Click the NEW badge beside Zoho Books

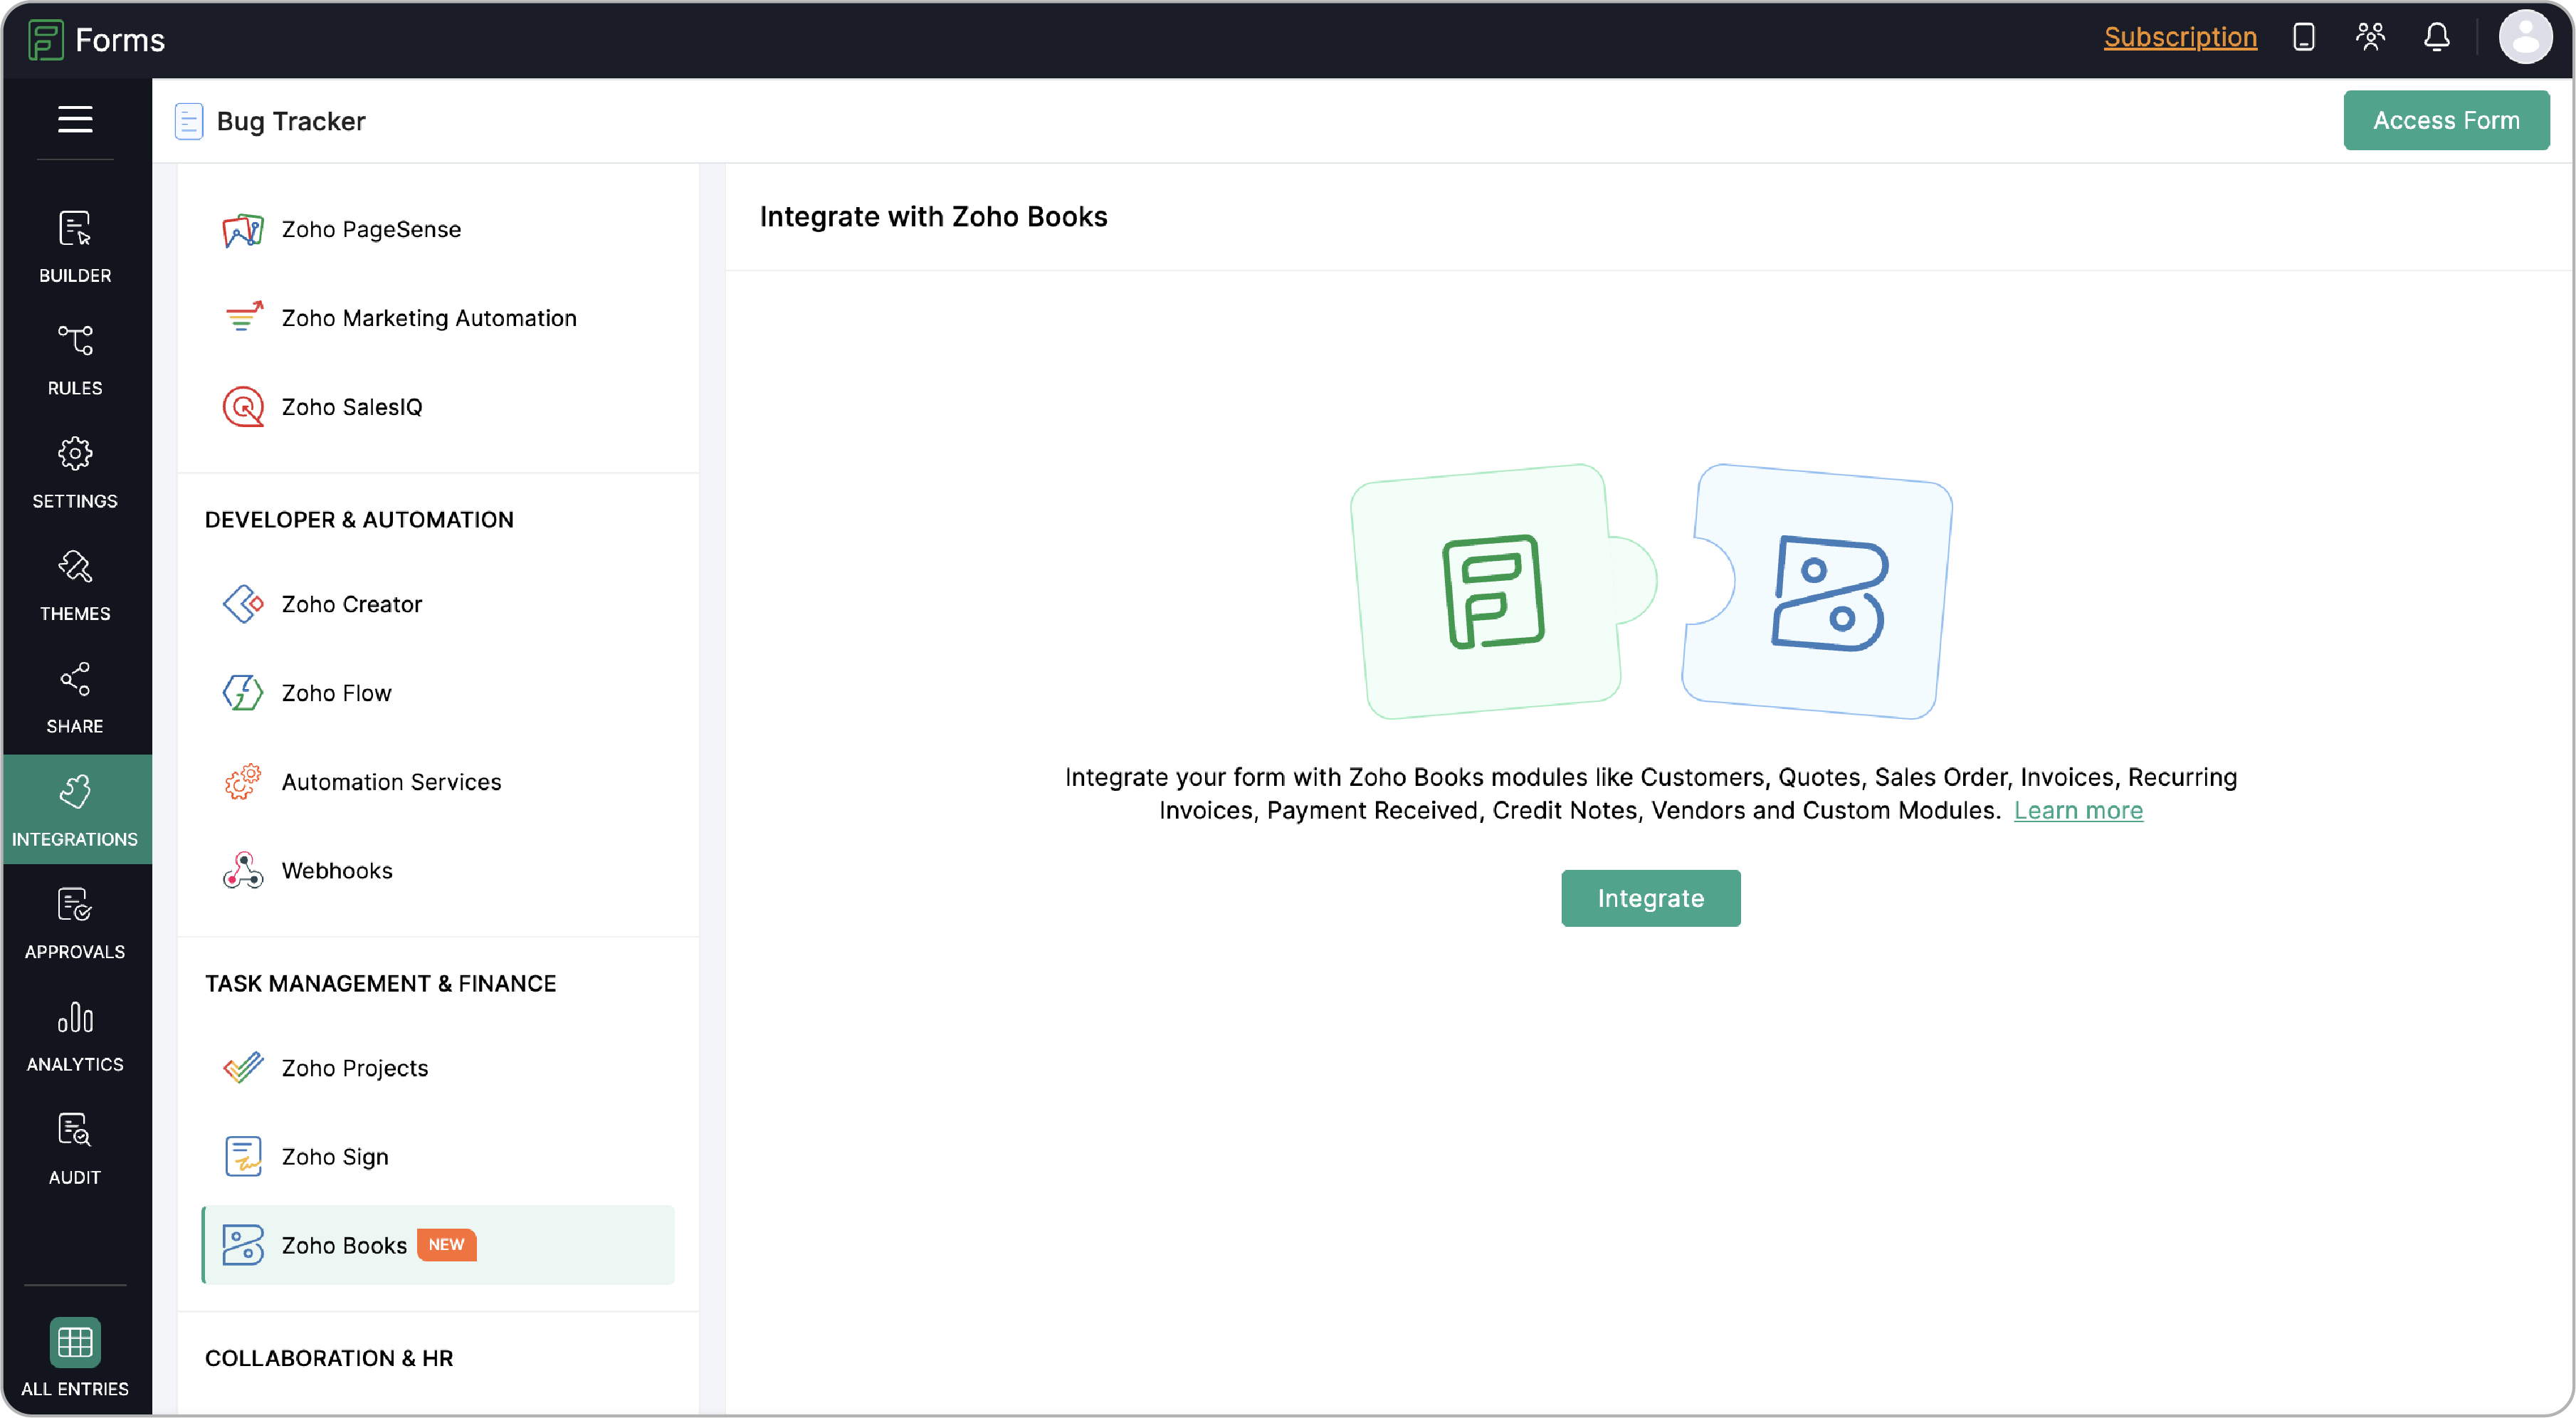click(x=446, y=1245)
